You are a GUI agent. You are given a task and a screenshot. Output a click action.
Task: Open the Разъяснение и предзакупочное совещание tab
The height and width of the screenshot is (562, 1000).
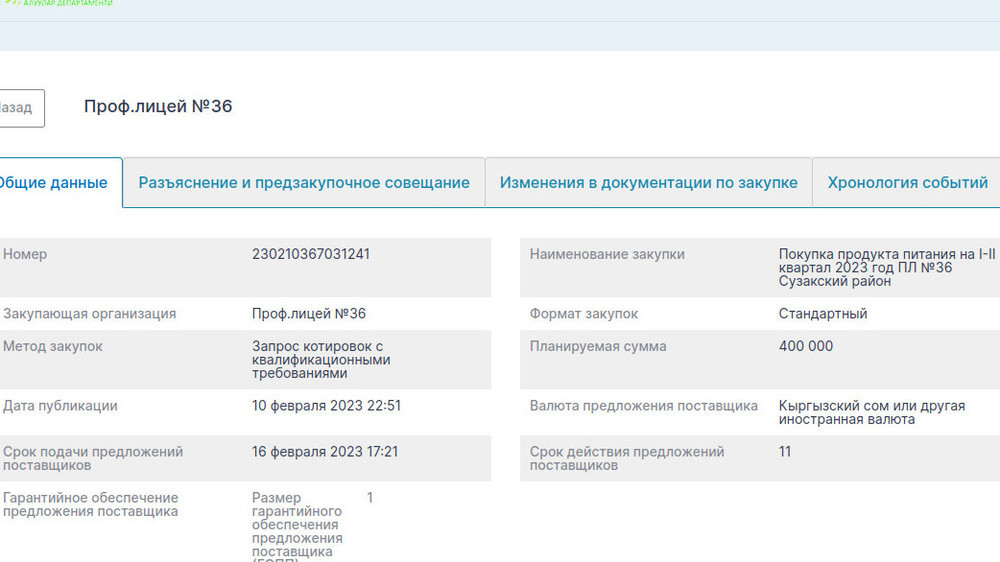pyautogui.click(x=303, y=183)
